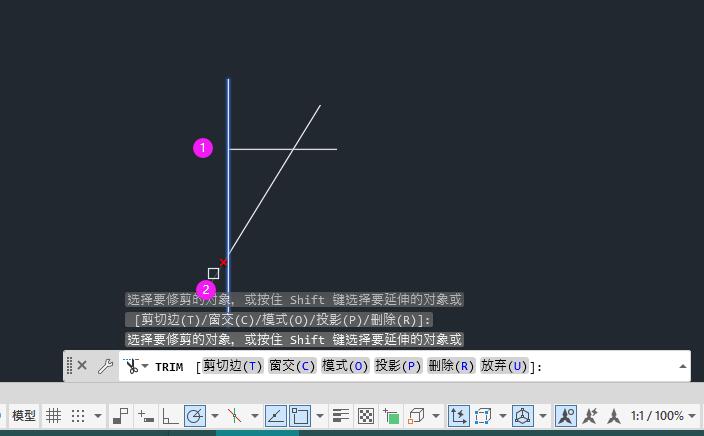Image resolution: width=704 pixels, height=436 pixels.
Task: Choose the 模式(O) mode option
Action: pyautogui.click(x=345, y=366)
